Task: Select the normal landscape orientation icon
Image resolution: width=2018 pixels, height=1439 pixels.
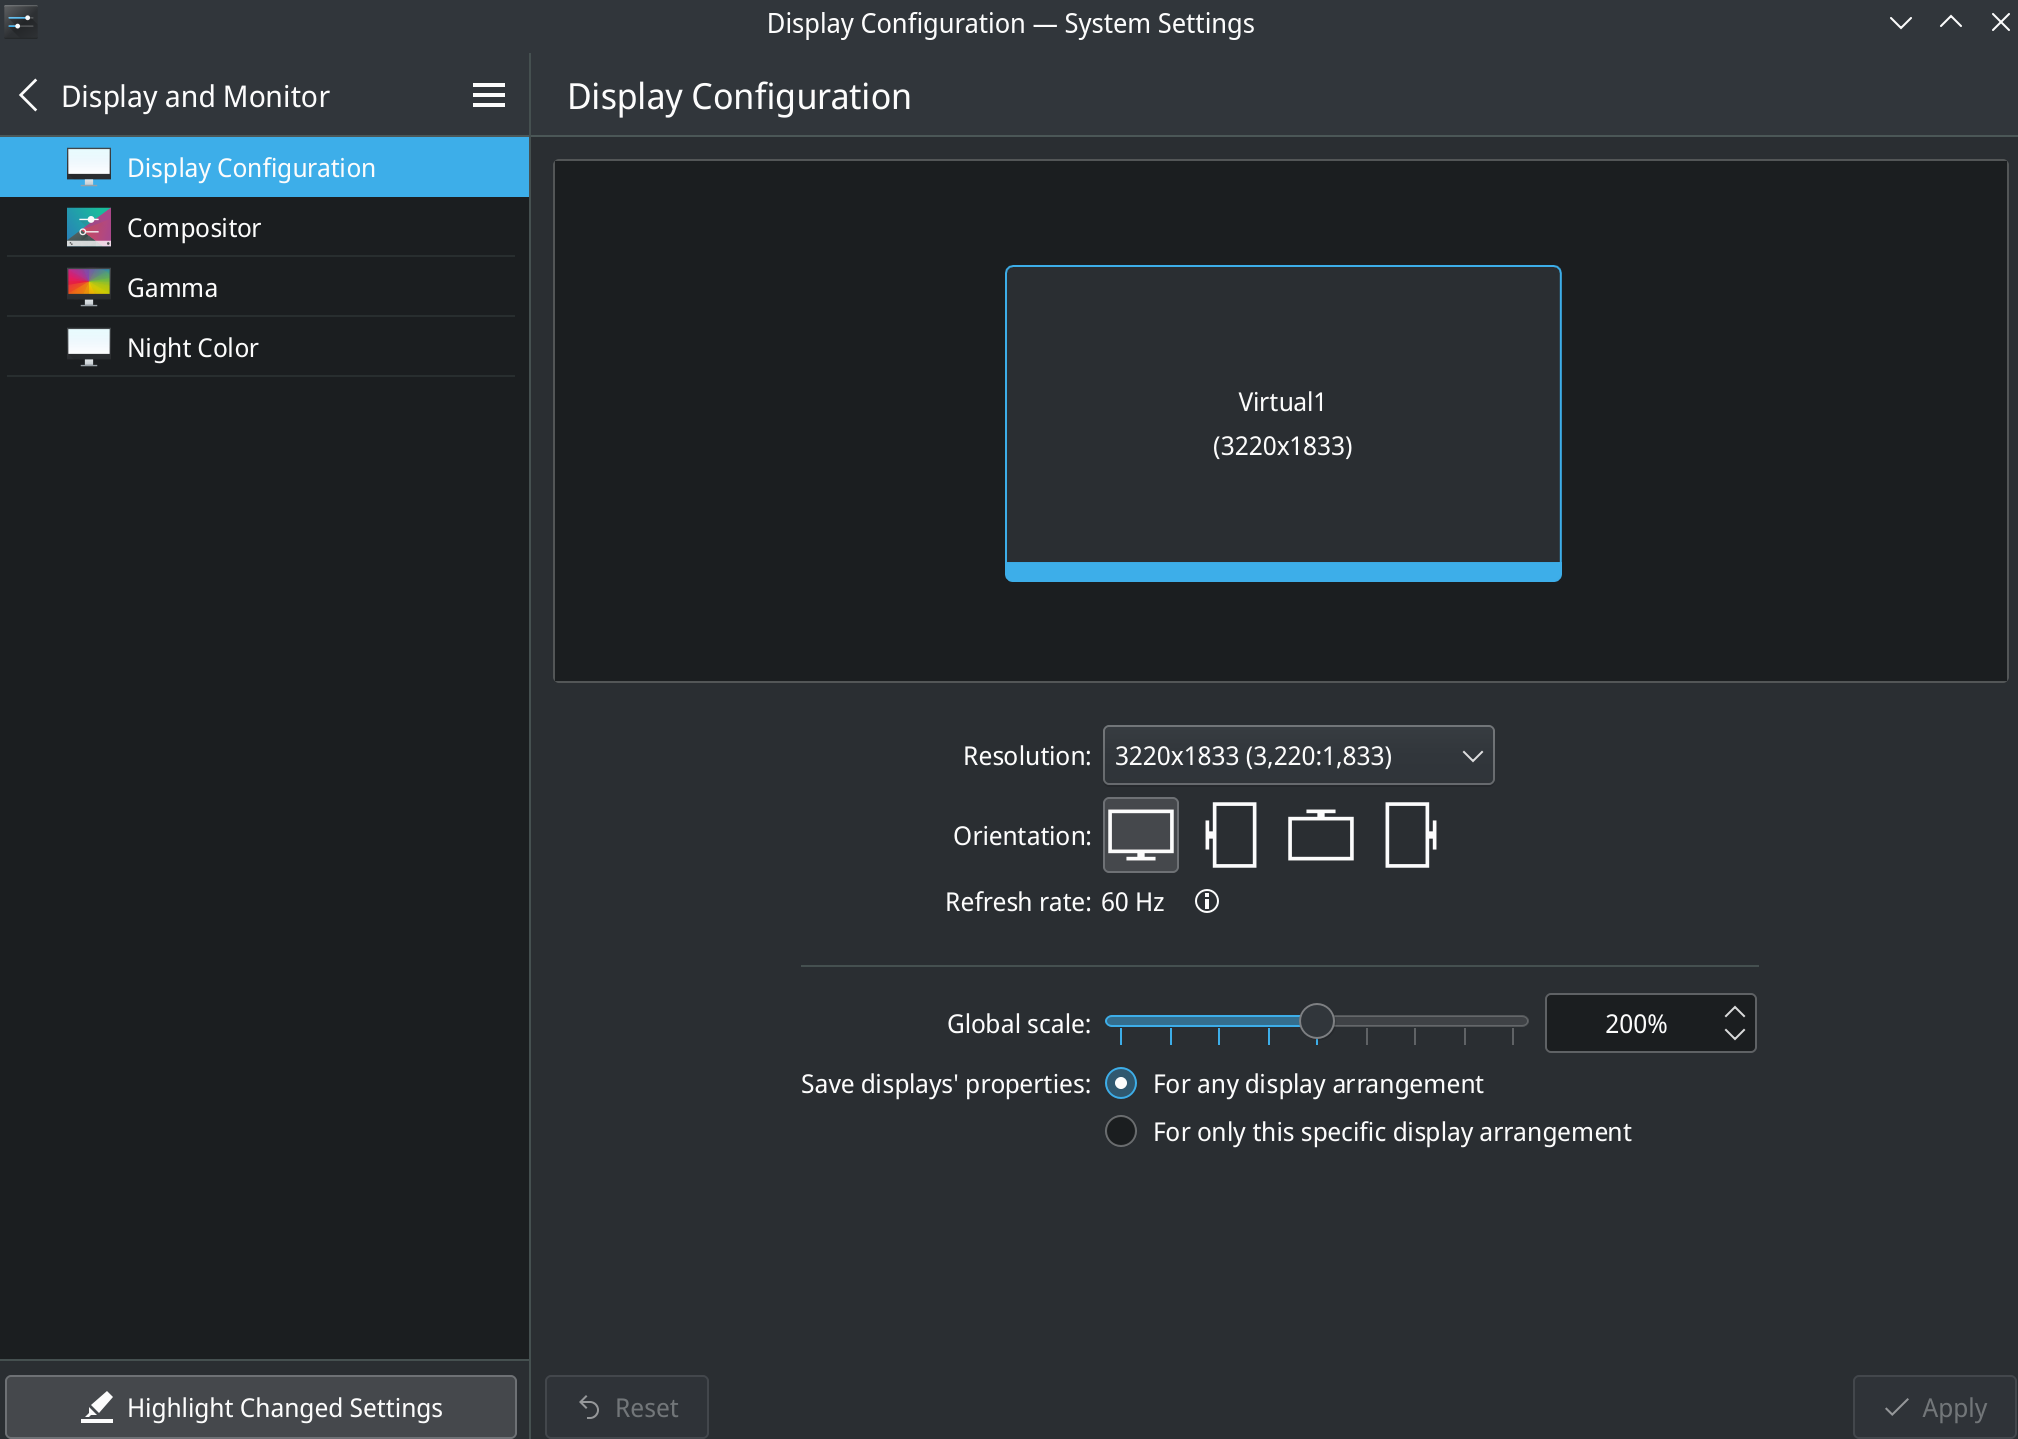Action: [x=1140, y=835]
